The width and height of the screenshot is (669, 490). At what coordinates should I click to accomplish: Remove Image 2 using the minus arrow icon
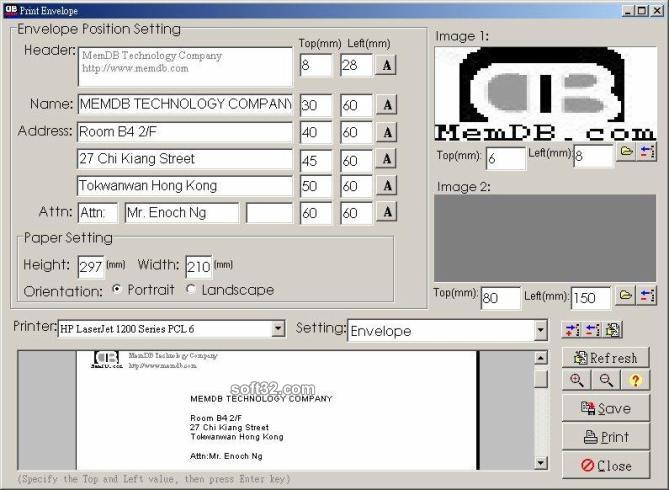[x=646, y=295]
